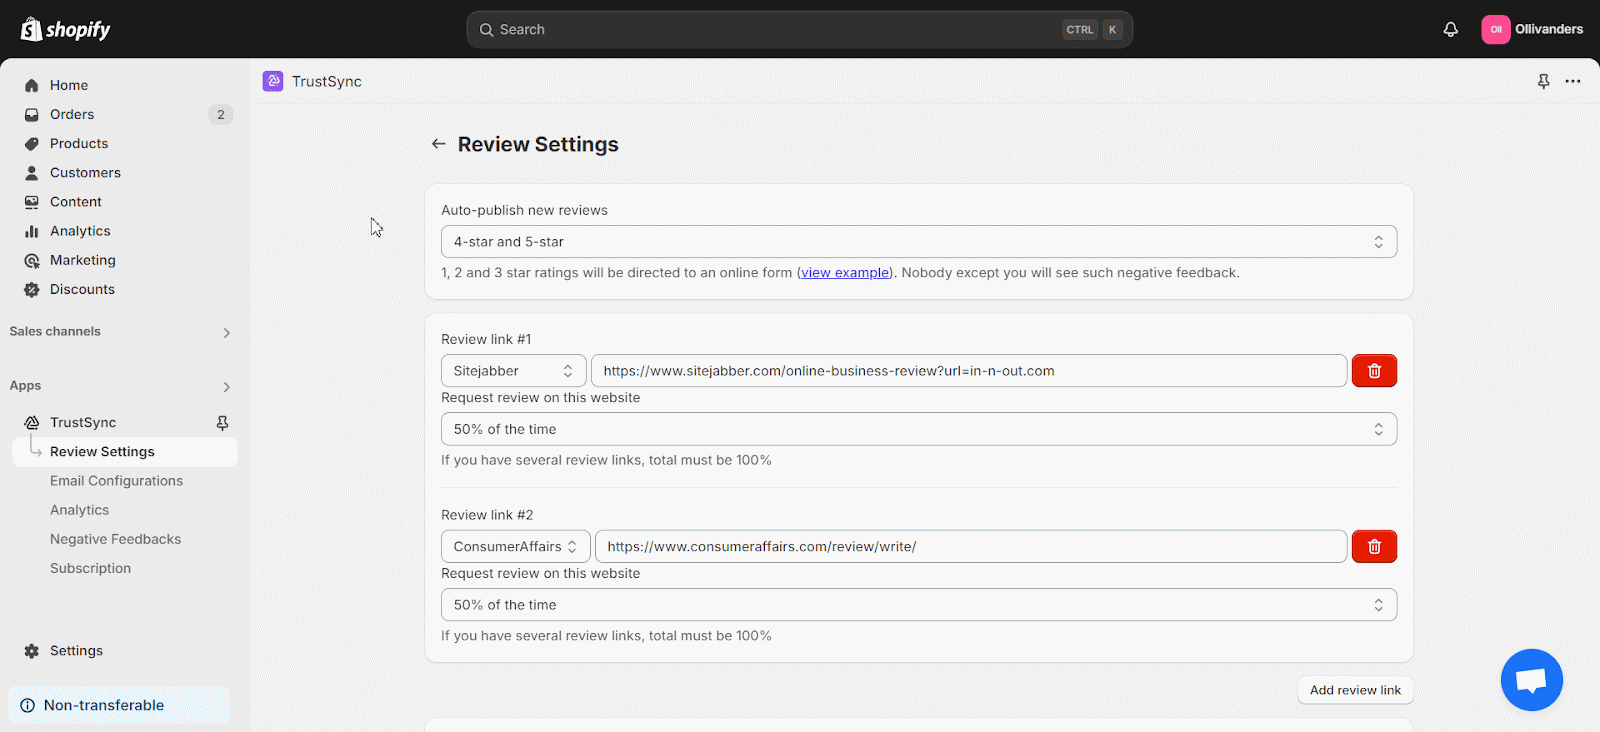Click the Non-transferable info icon
Viewport: 1600px width, 732px height.
coord(28,705)
